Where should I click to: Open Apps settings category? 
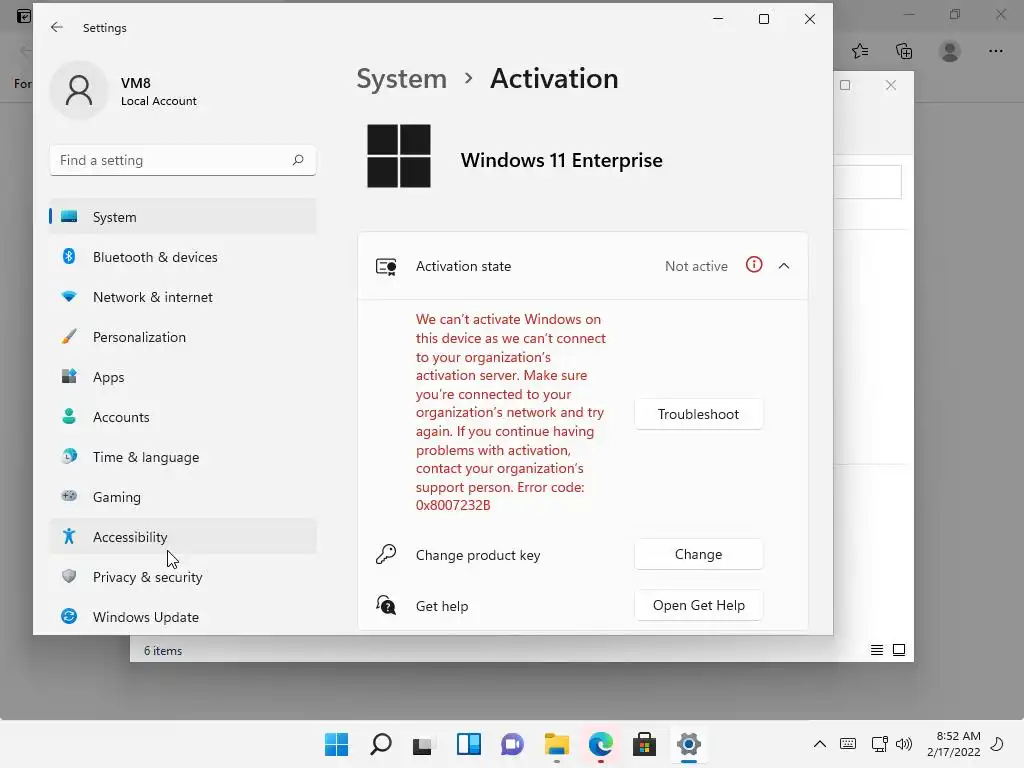pyautogui.click(x=183, y=377)
